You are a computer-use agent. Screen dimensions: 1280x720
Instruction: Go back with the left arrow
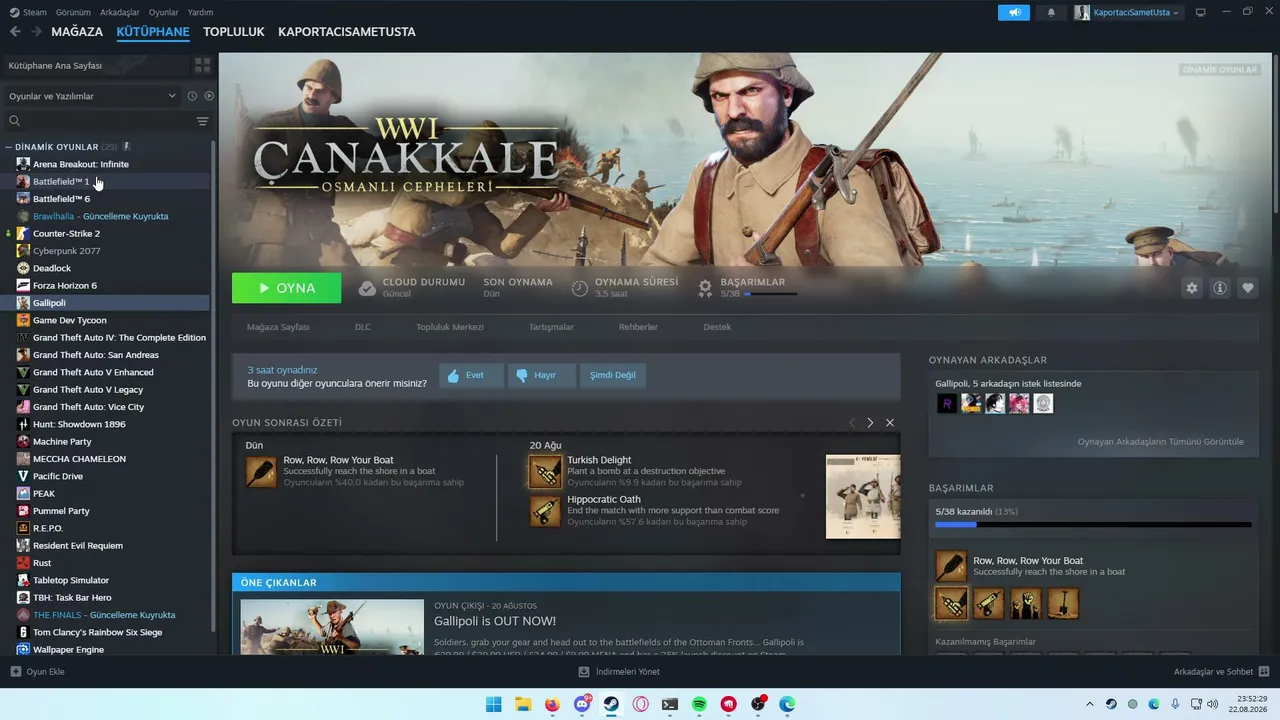pos(15,32)
